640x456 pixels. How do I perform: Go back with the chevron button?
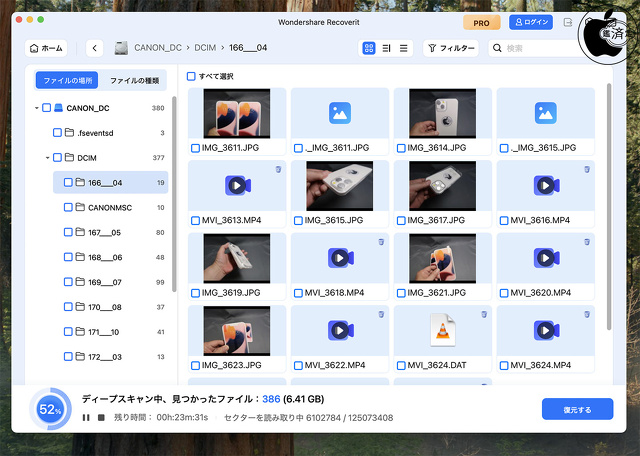point(94,48)
